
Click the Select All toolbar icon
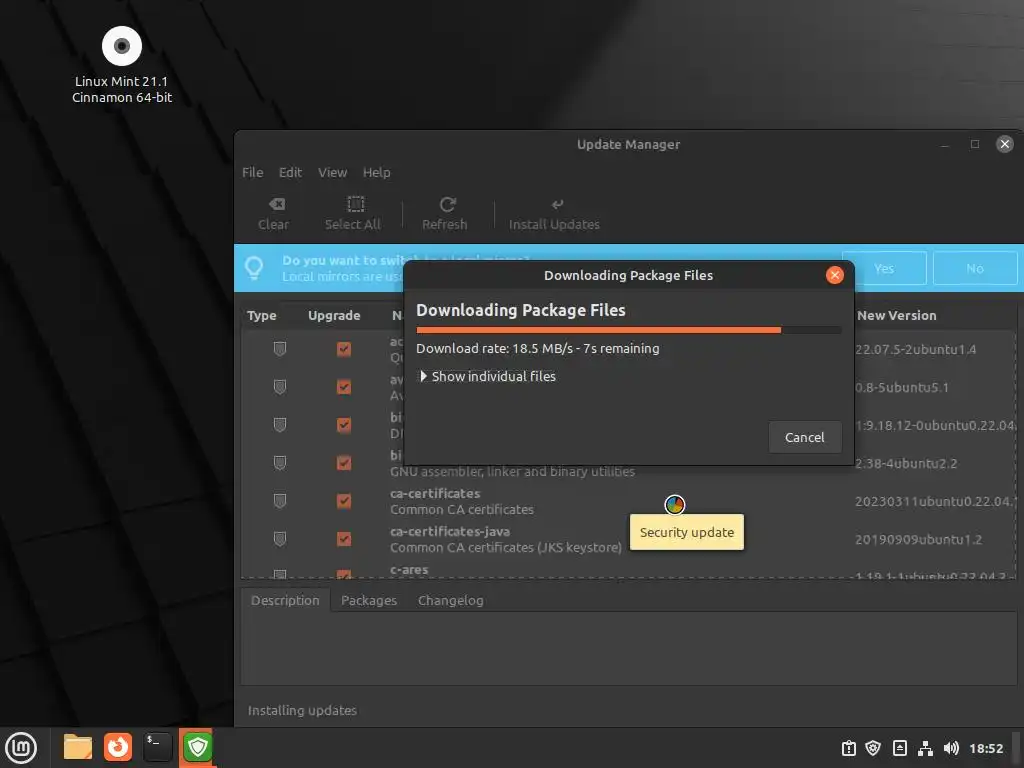[355, 204]
